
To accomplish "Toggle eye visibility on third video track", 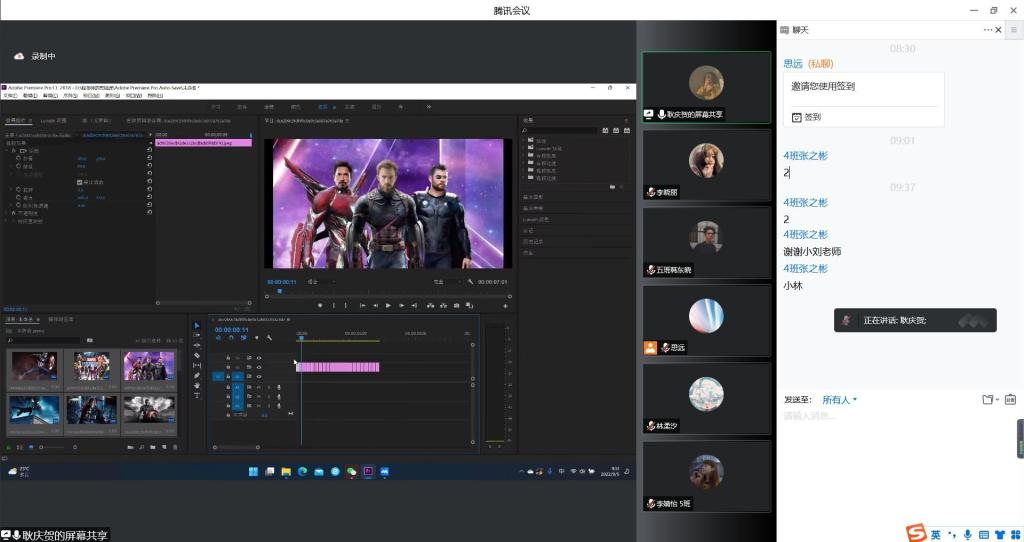I will point(259,377).
